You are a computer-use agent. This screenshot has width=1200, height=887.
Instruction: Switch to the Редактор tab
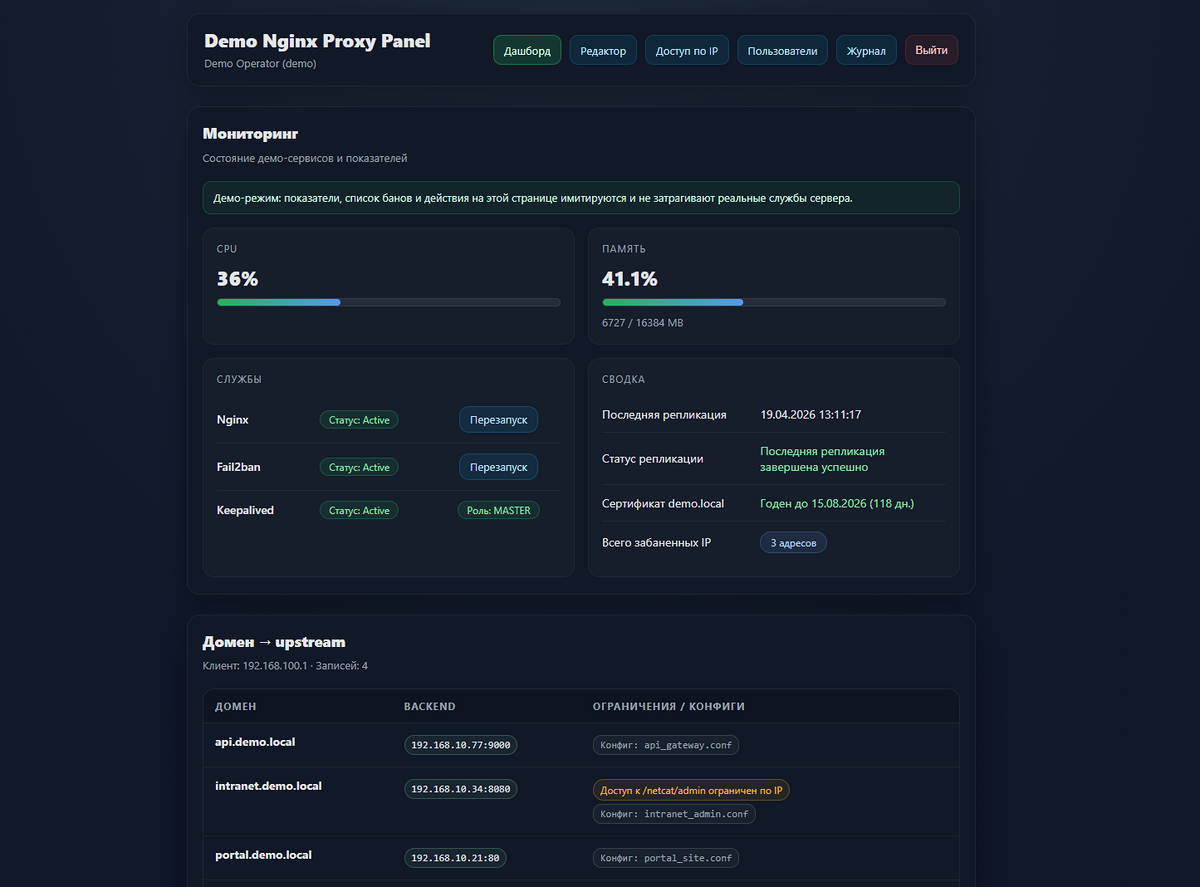pyautogui.click(x=603, y=50)
